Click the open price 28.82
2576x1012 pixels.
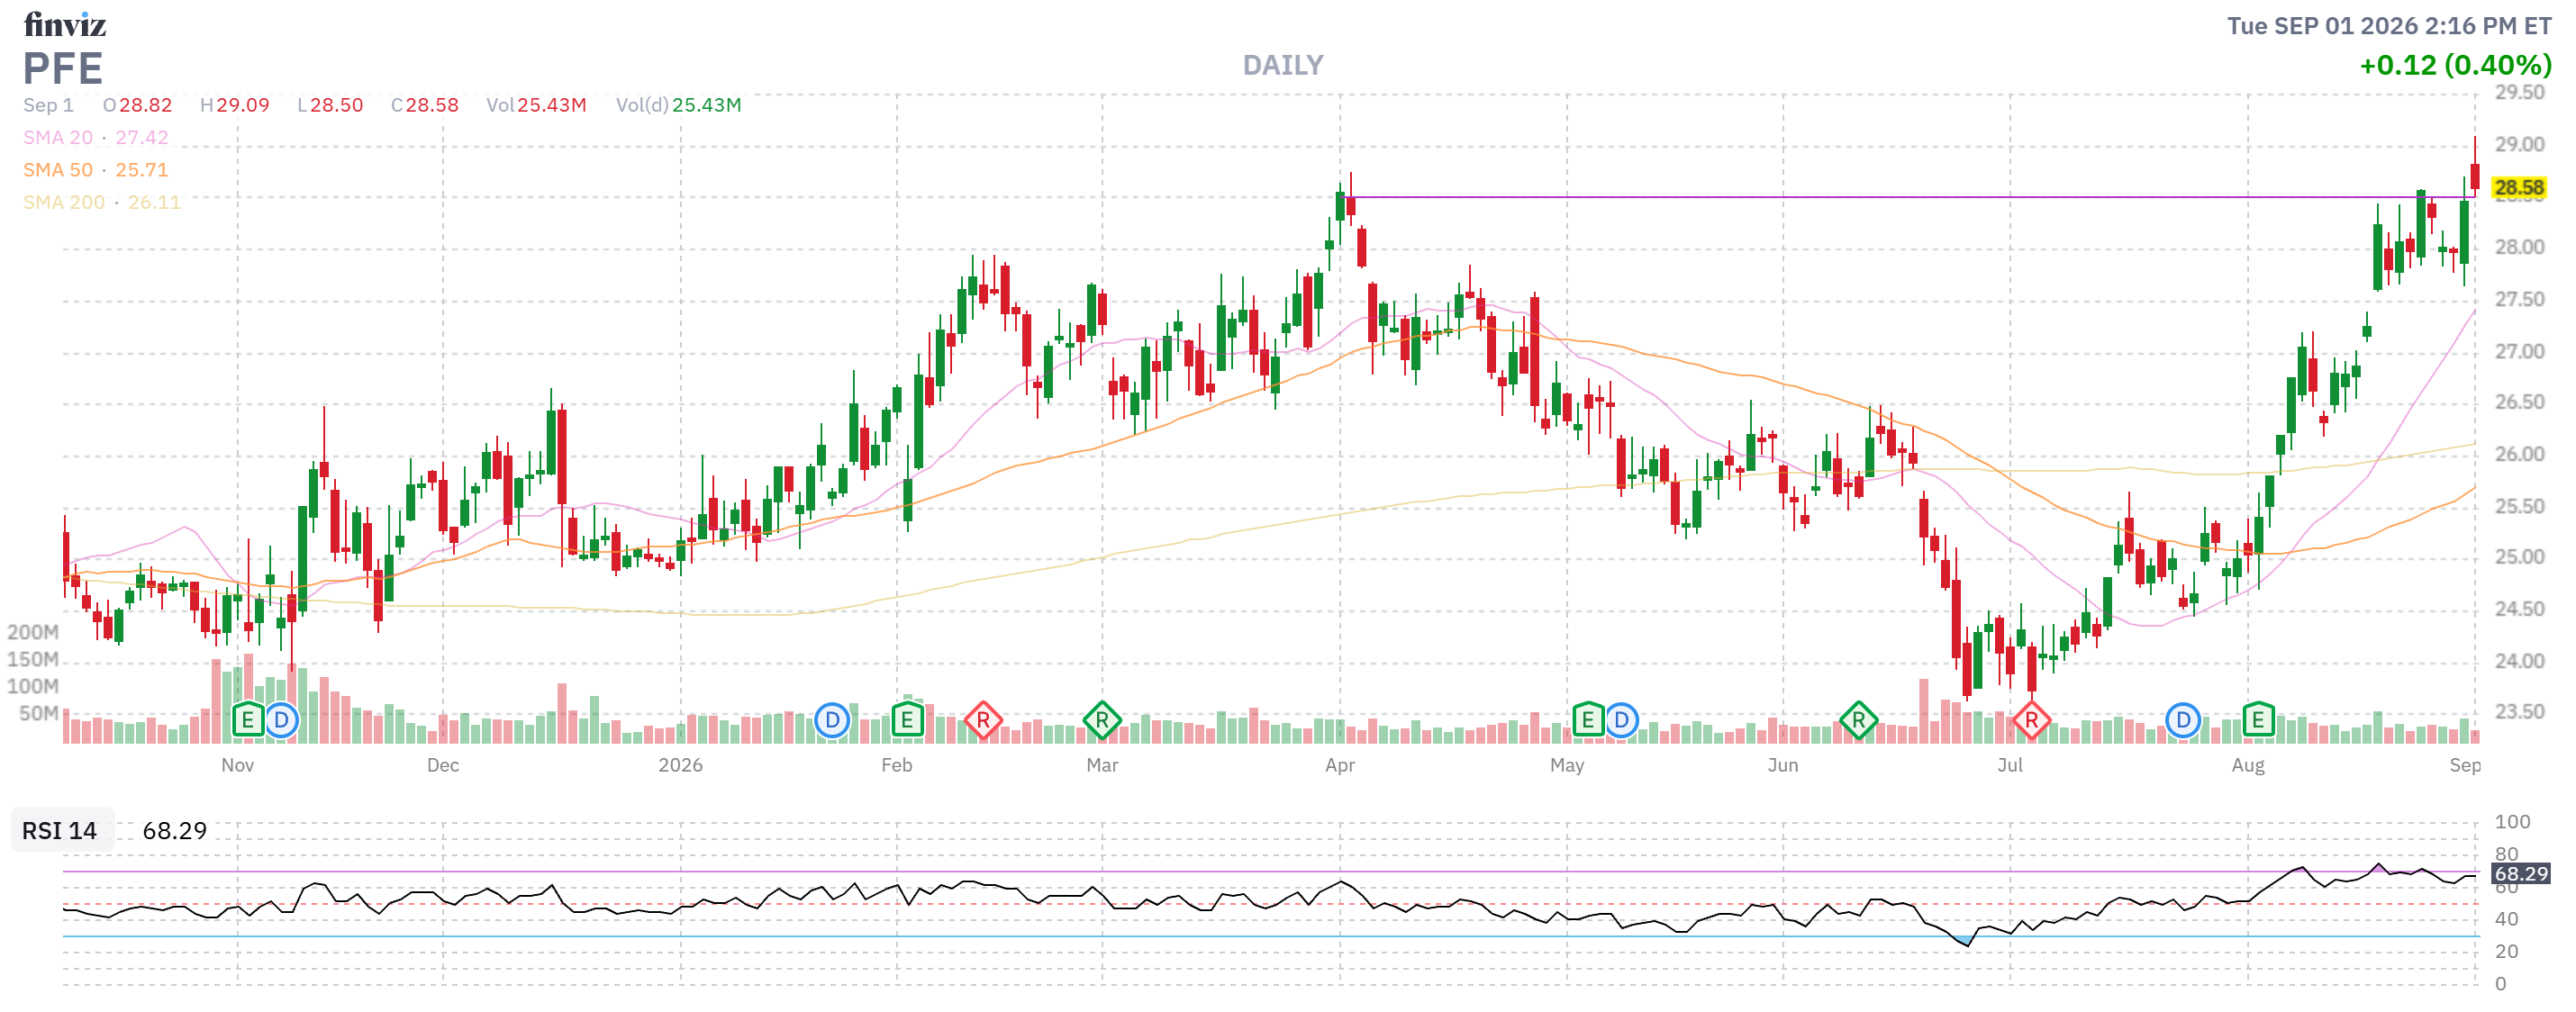pyautogui.click(x=146, y=105)
